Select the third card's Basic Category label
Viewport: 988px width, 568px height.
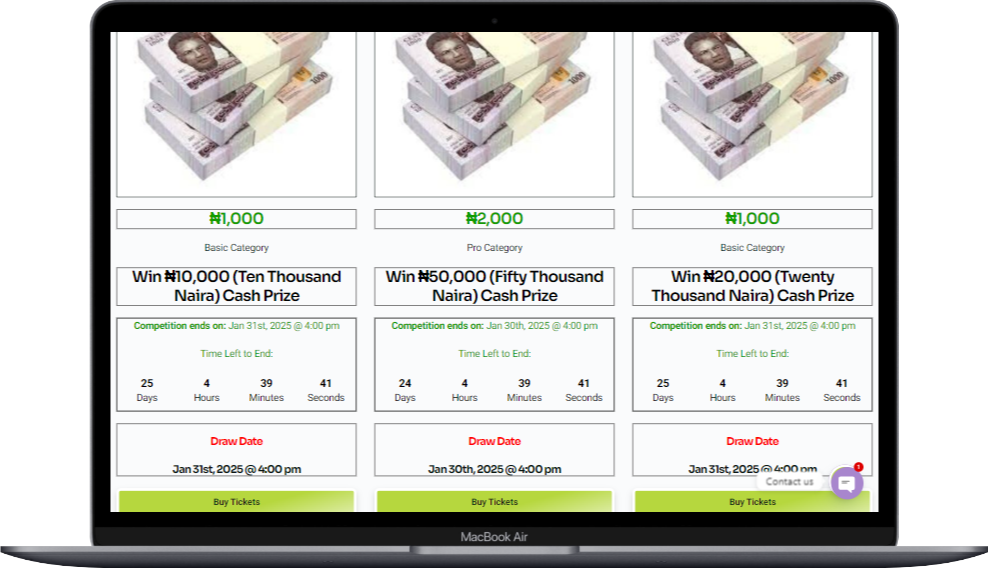click(x=752, y=248)
